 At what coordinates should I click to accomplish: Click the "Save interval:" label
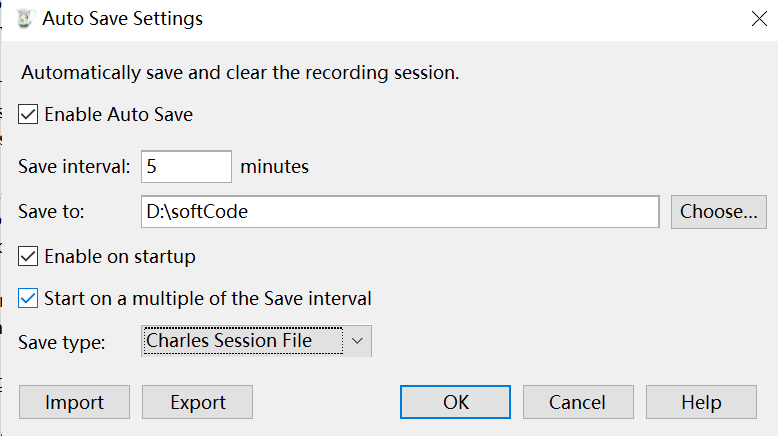(x=75, y=167)
